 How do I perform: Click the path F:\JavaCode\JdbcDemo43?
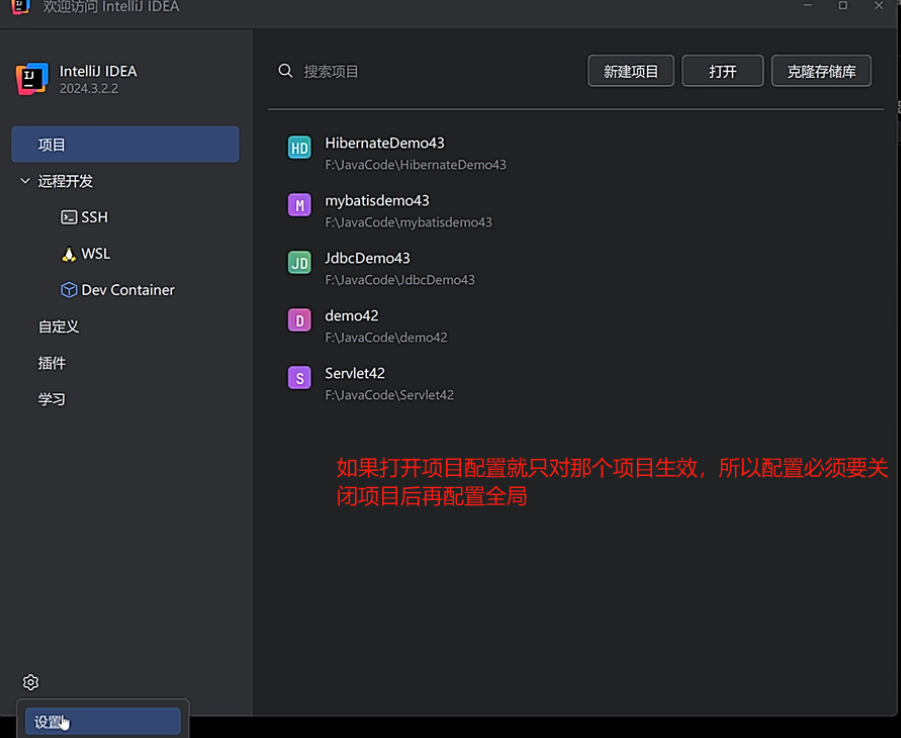[400, 279]
